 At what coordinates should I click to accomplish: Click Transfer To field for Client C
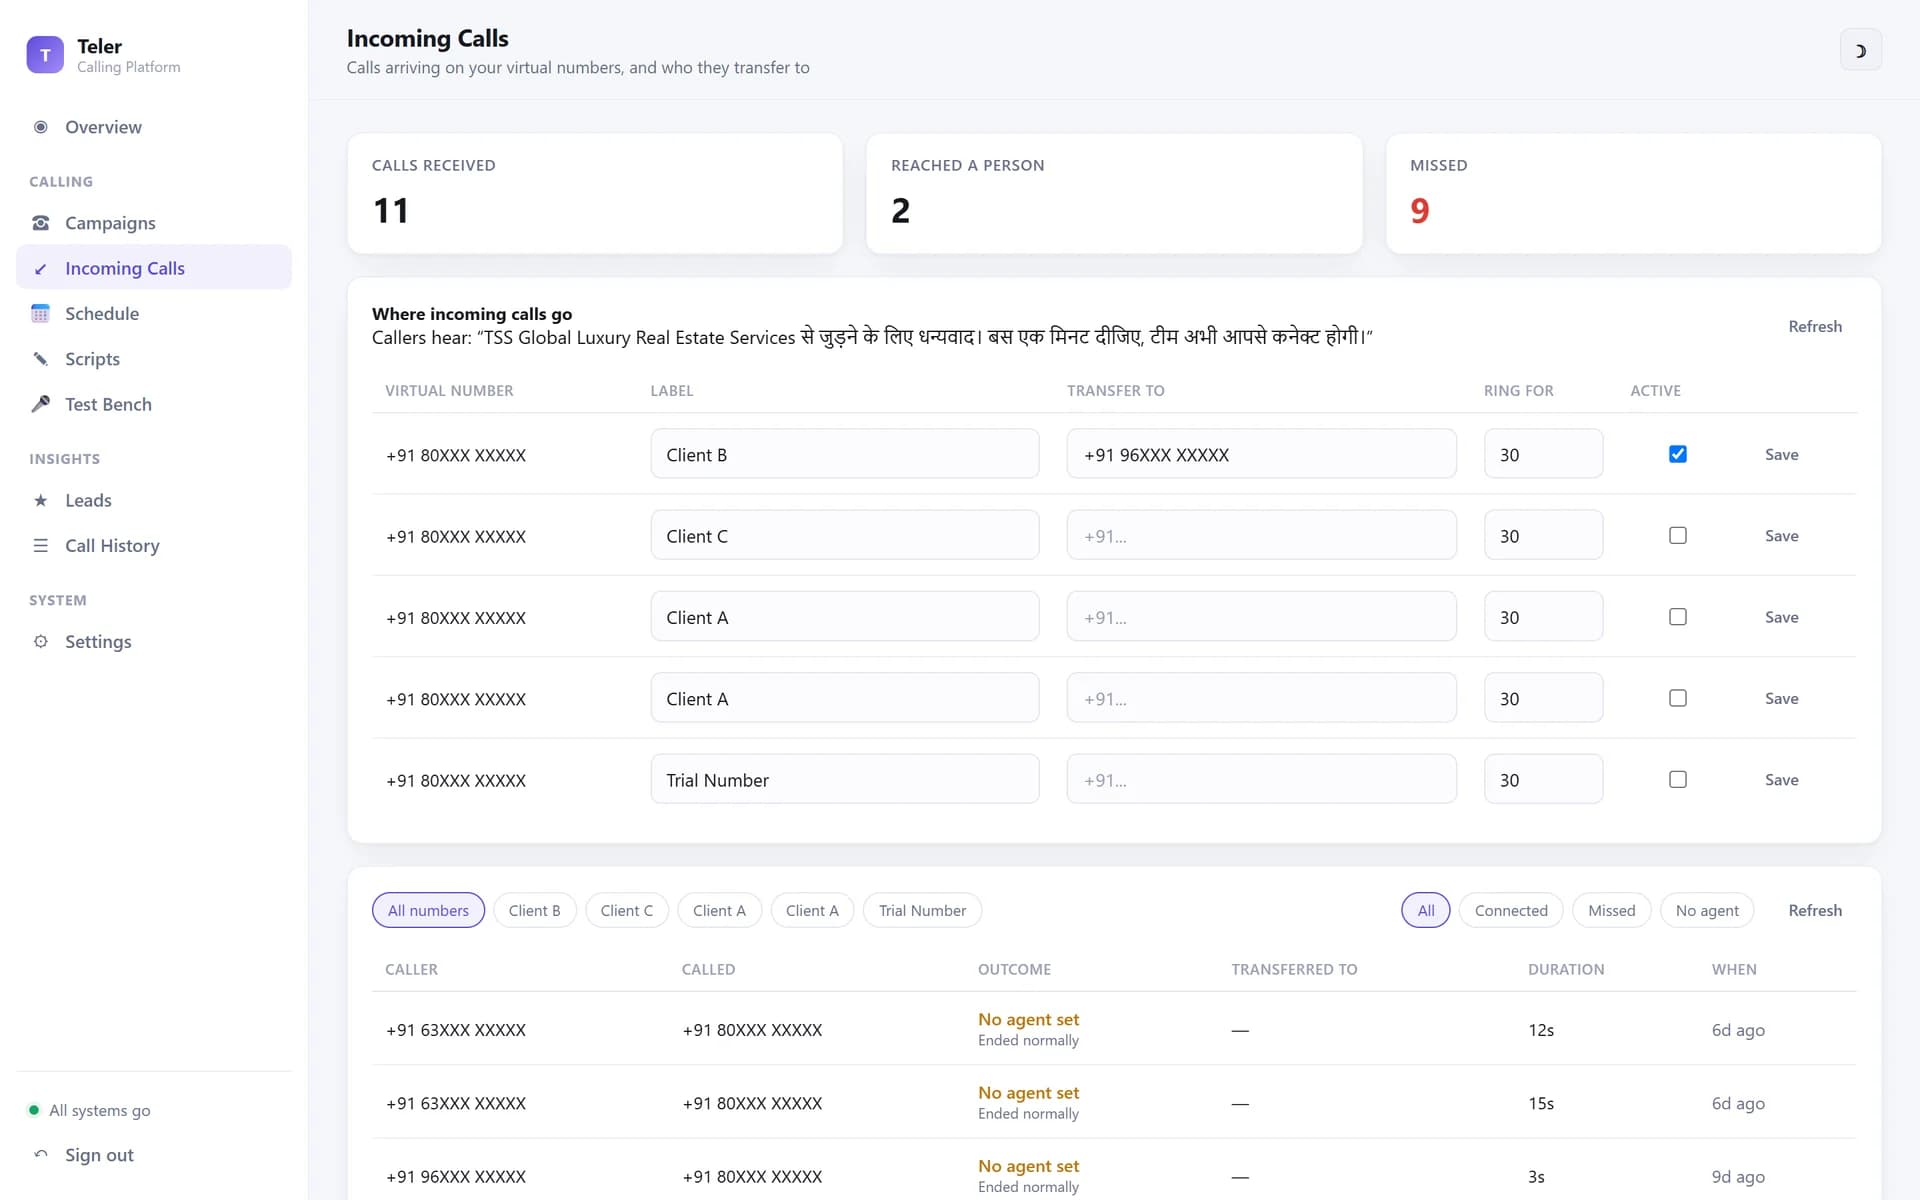click(1262, 536)
